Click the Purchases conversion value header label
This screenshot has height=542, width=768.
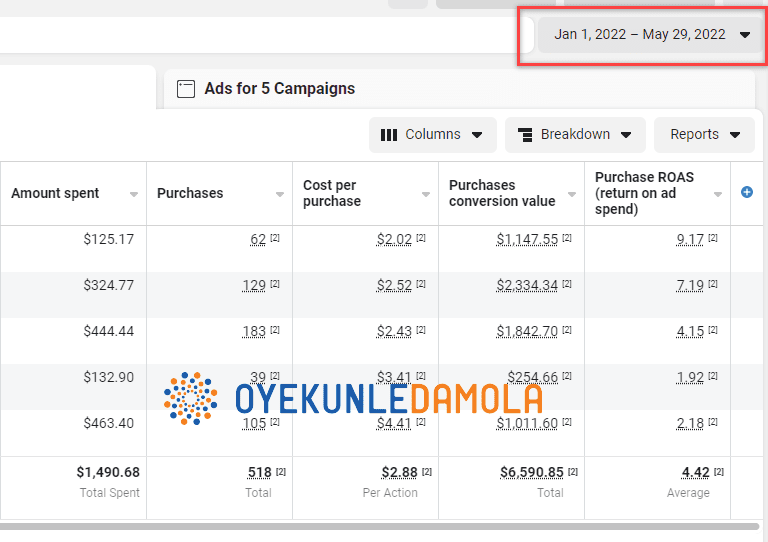pyautogui.click(x=502, y=193)
